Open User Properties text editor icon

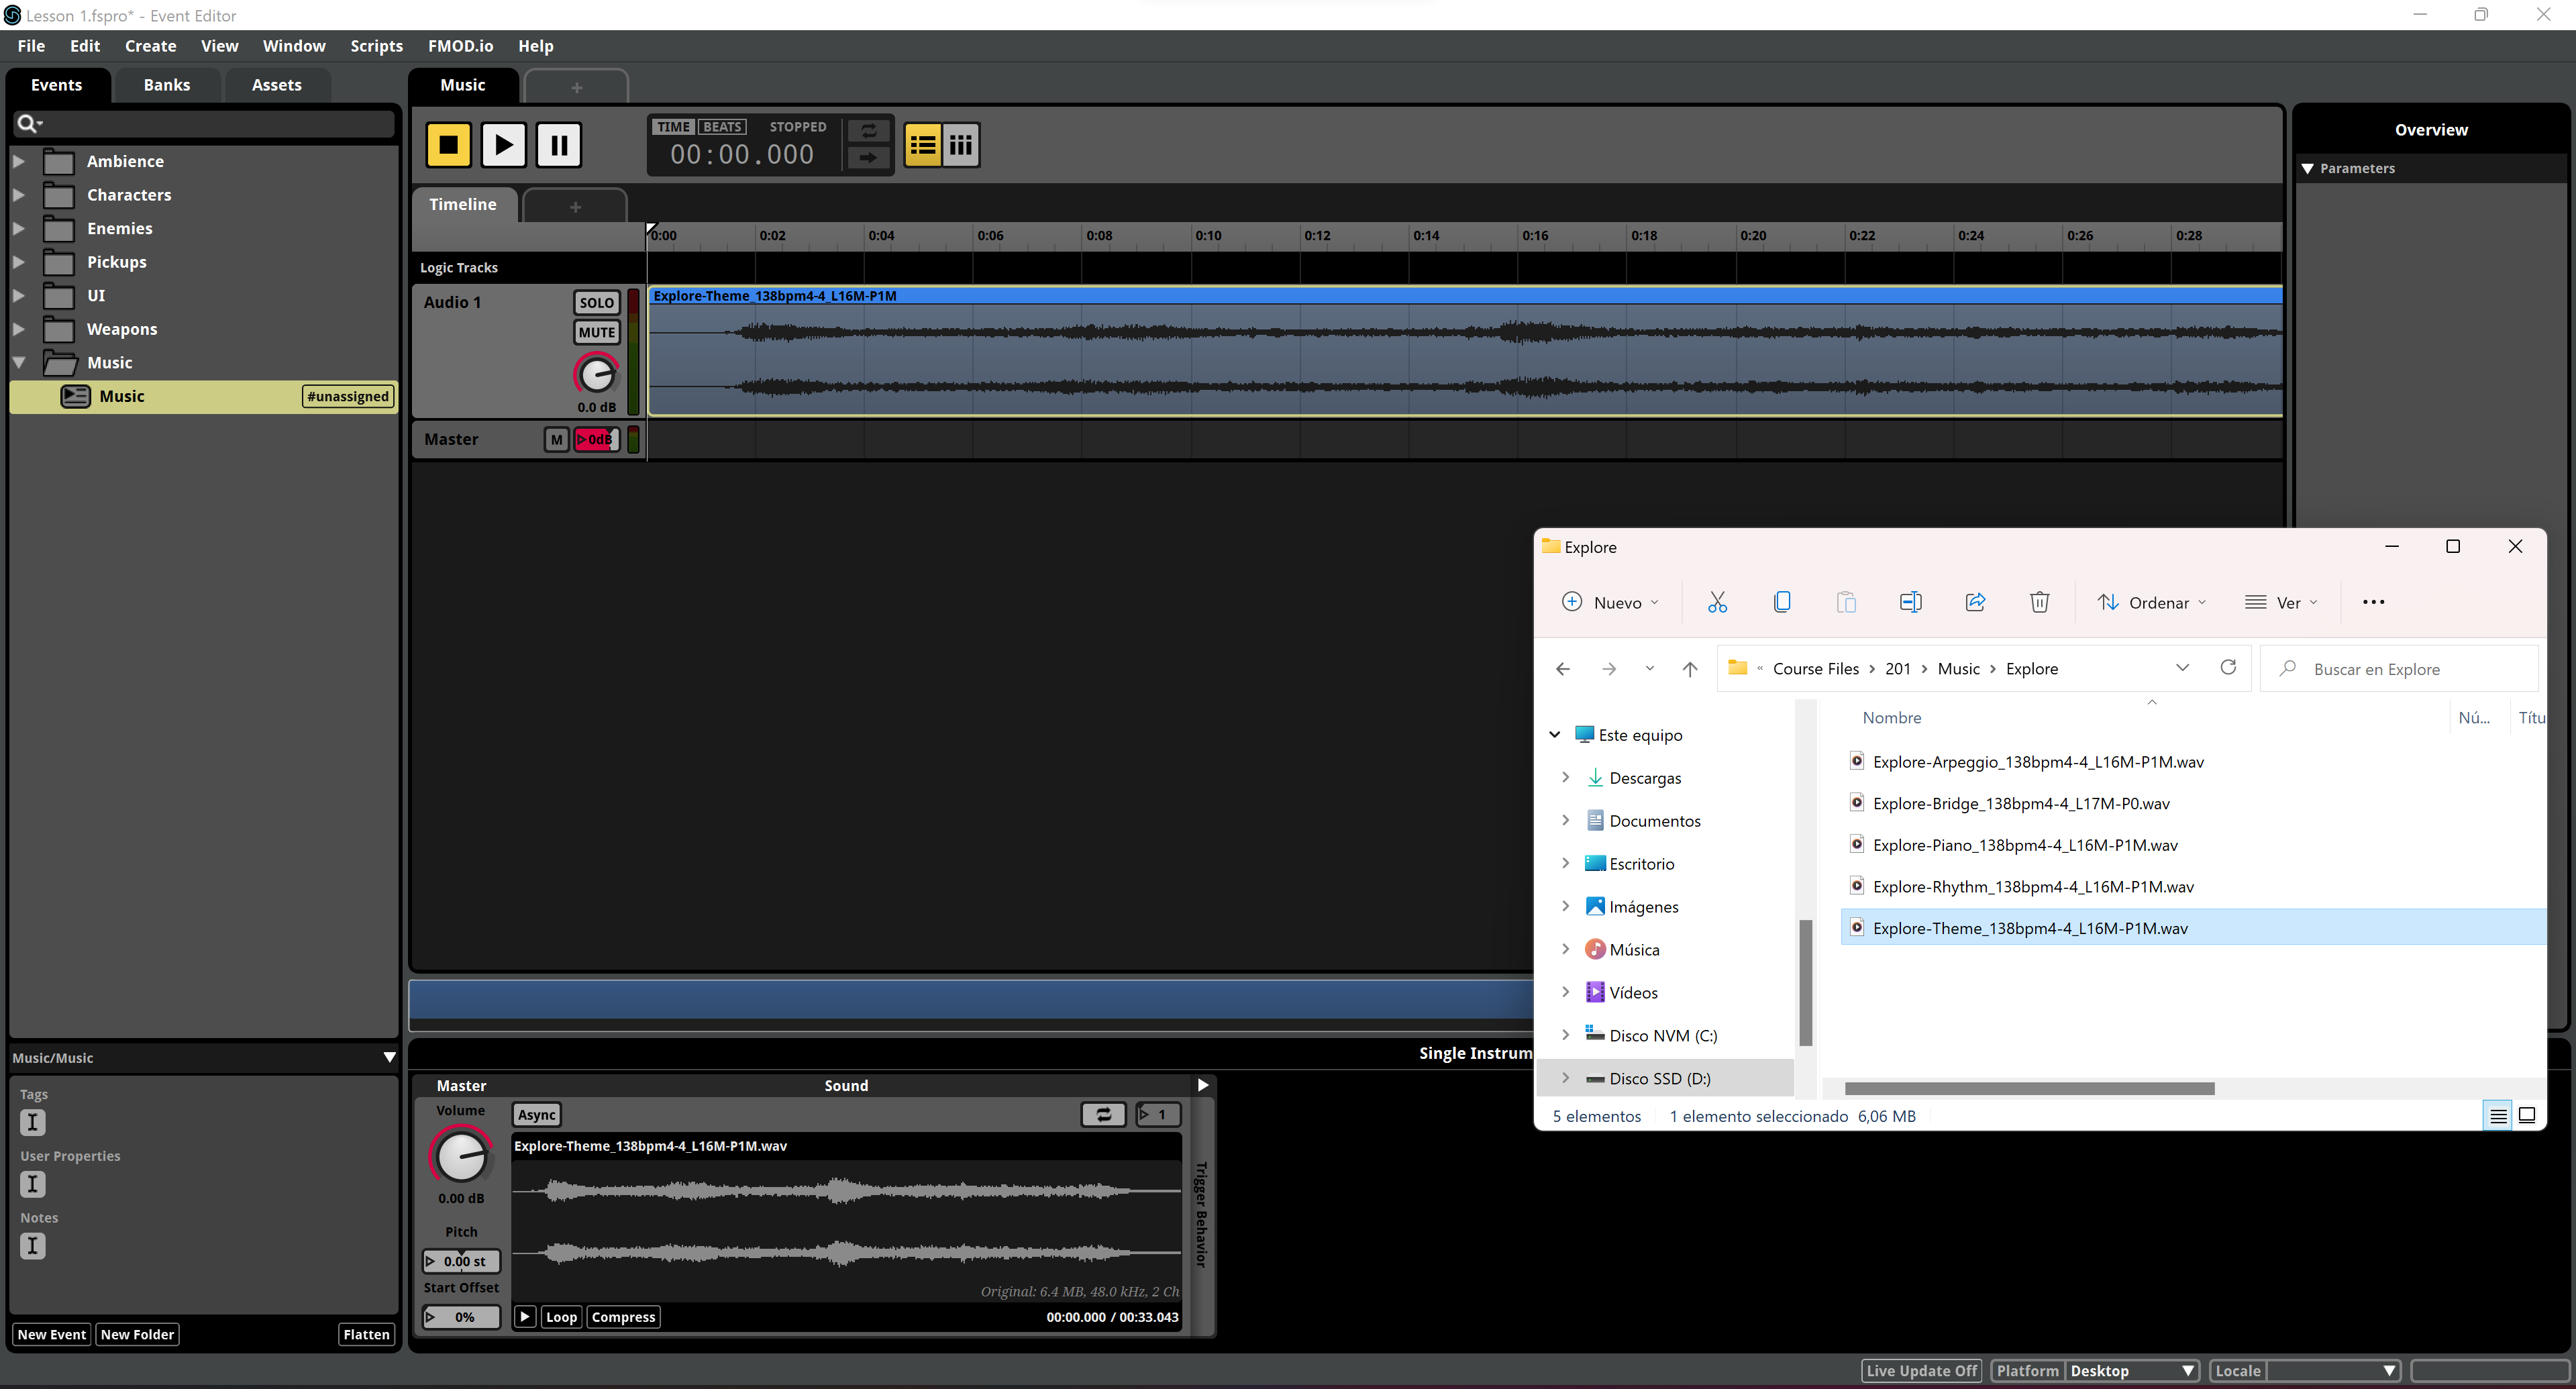(x=32, y=1184)
